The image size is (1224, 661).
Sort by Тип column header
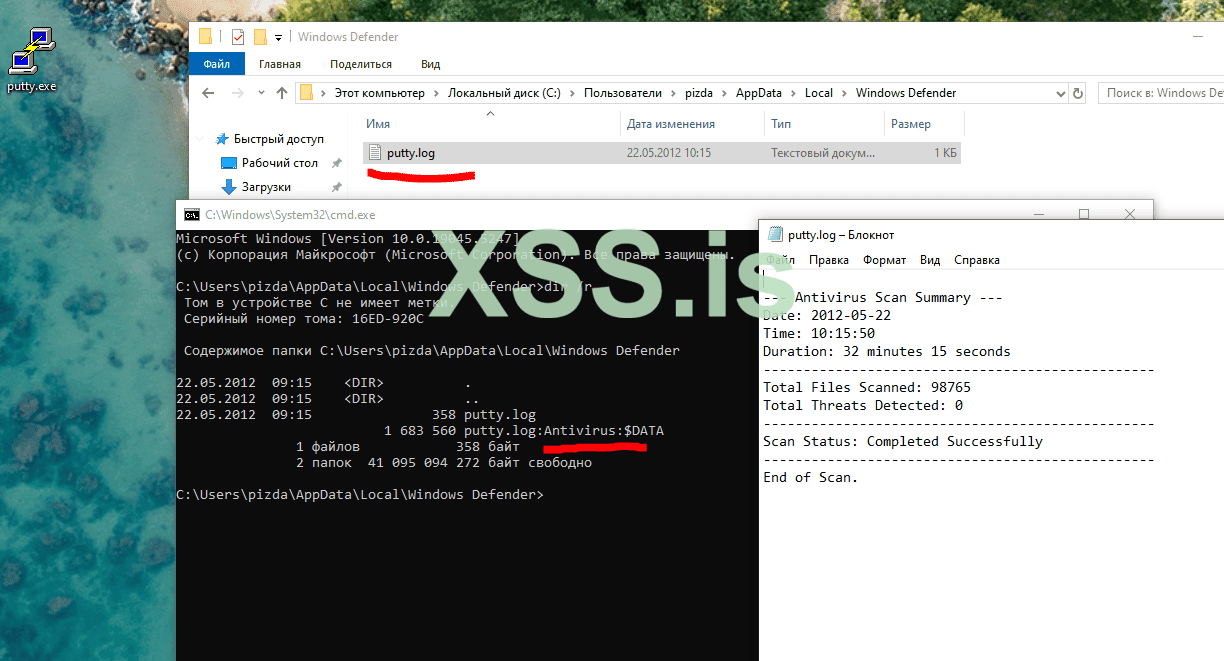(x=781, y=124)
